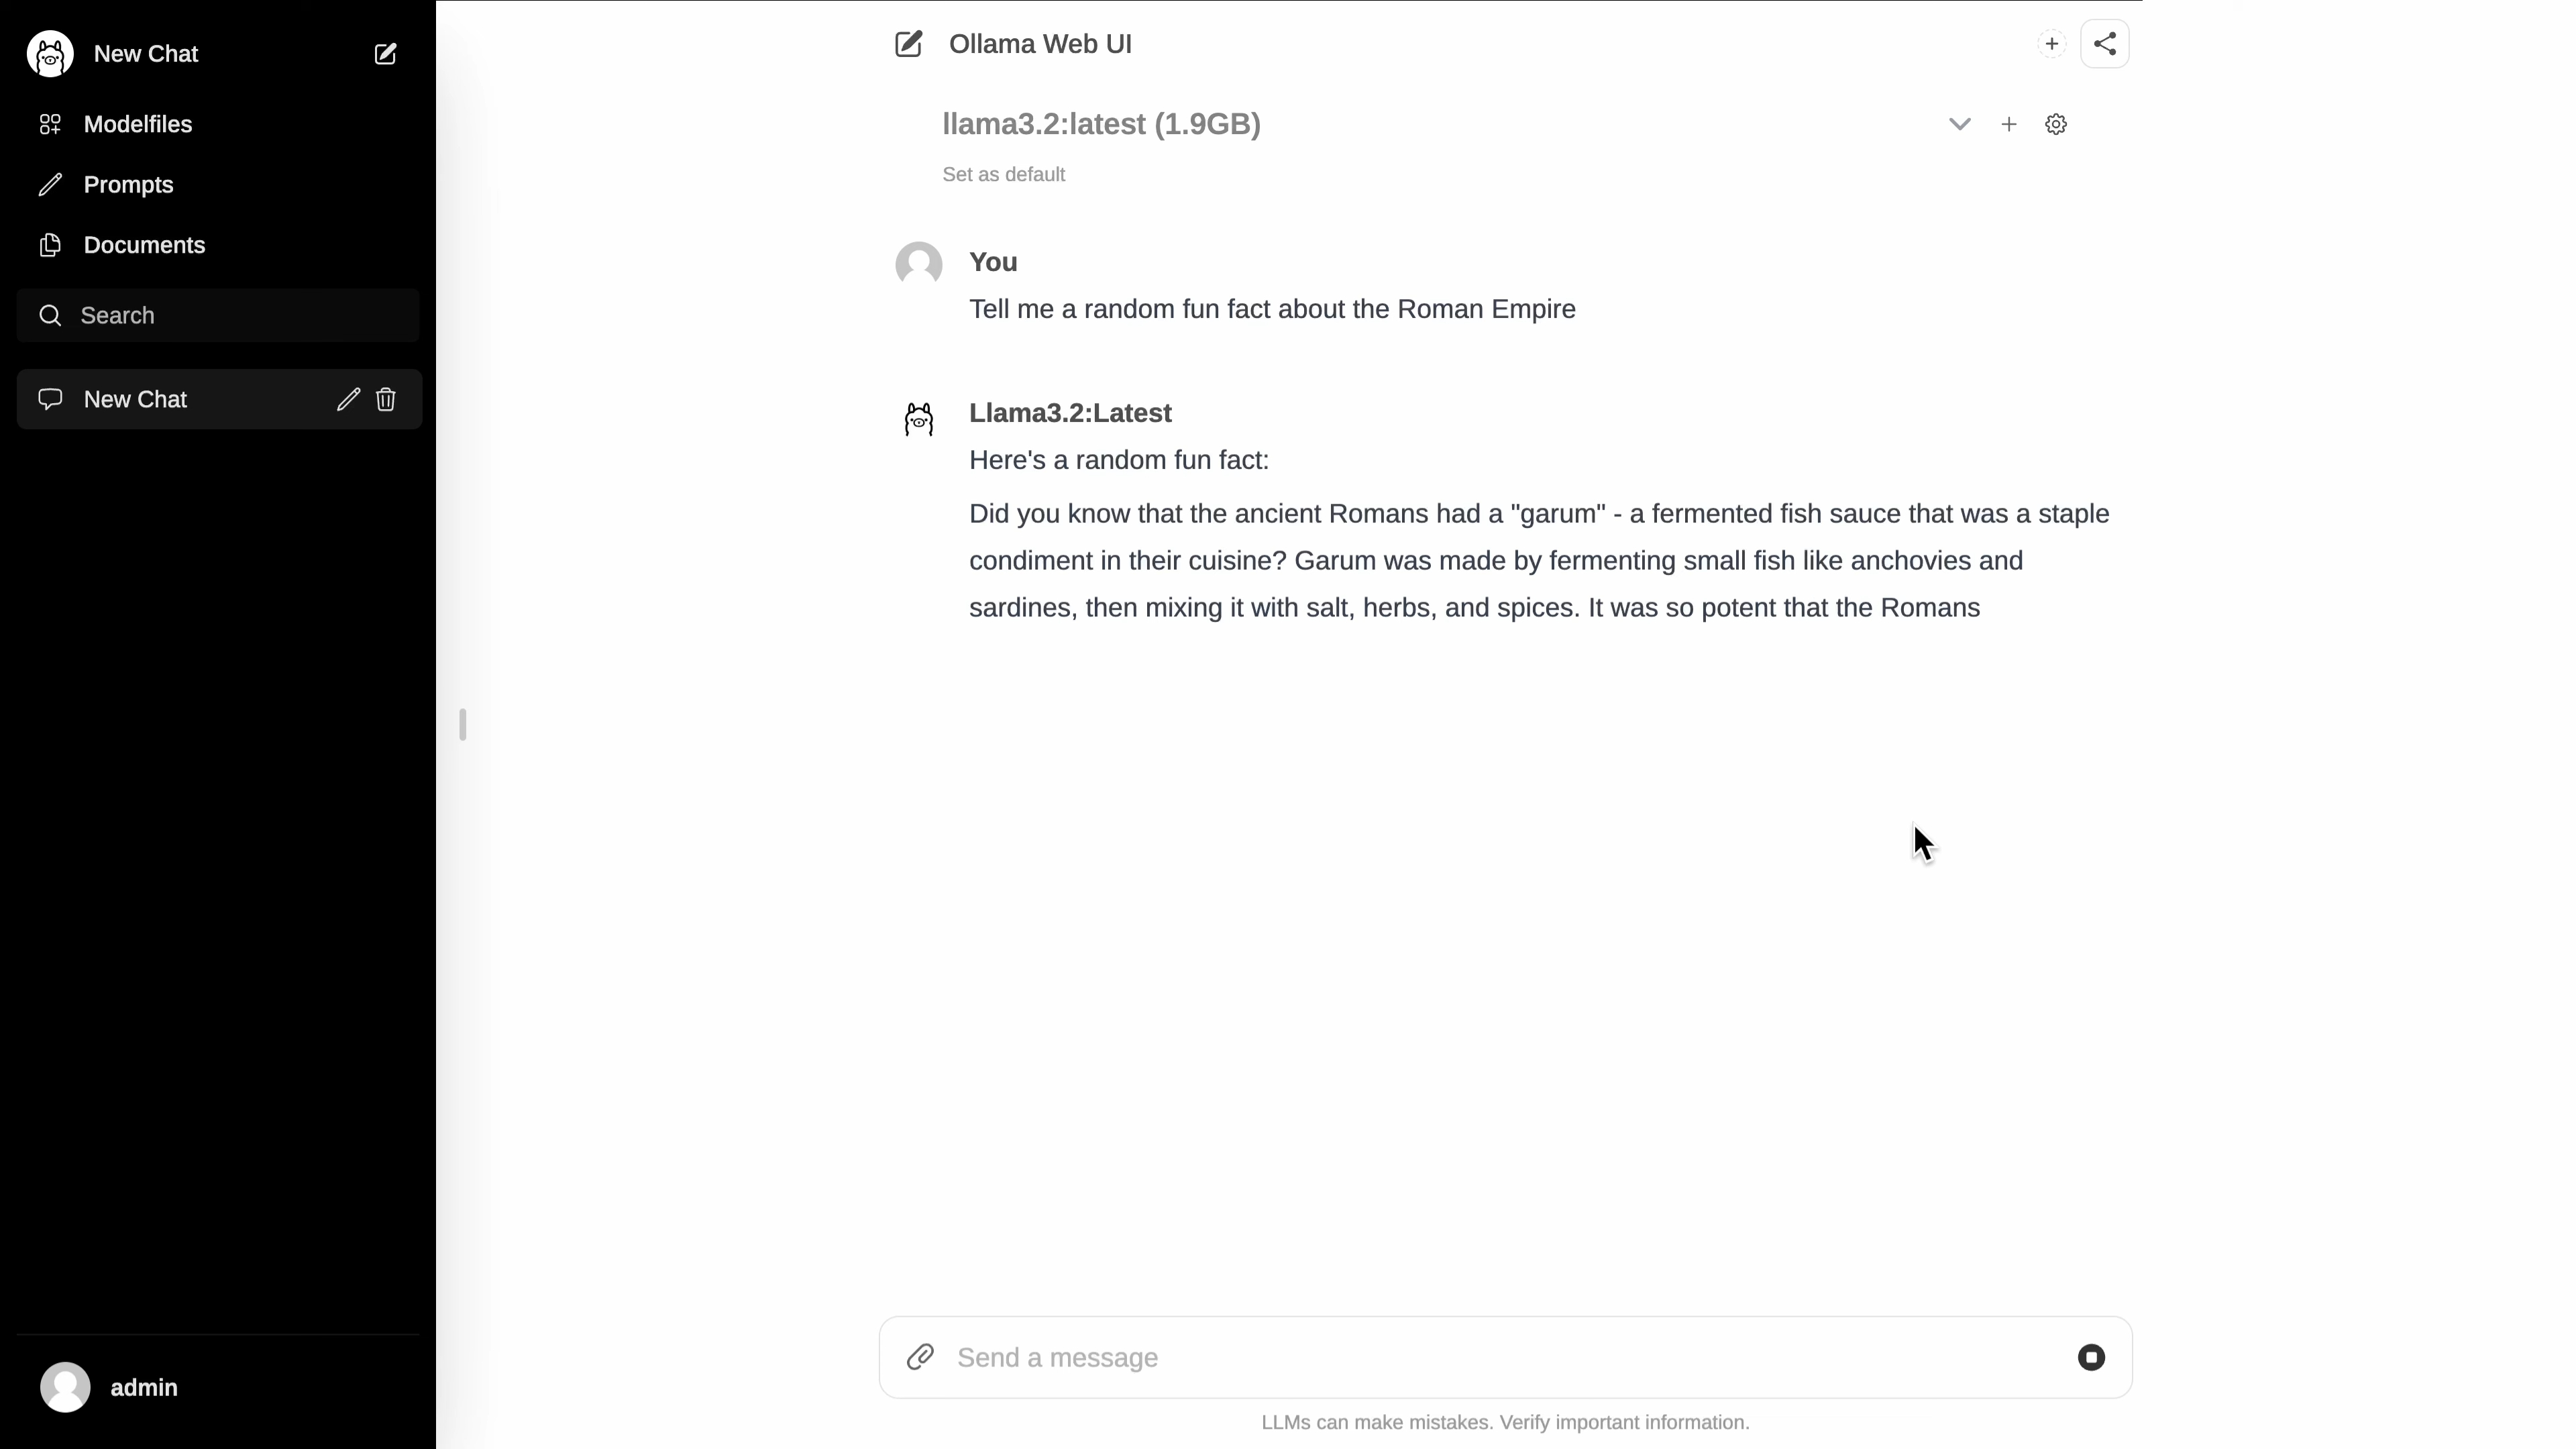
Task: Delete the New Chat conversation with trash icon
Action: pos(386,400)
